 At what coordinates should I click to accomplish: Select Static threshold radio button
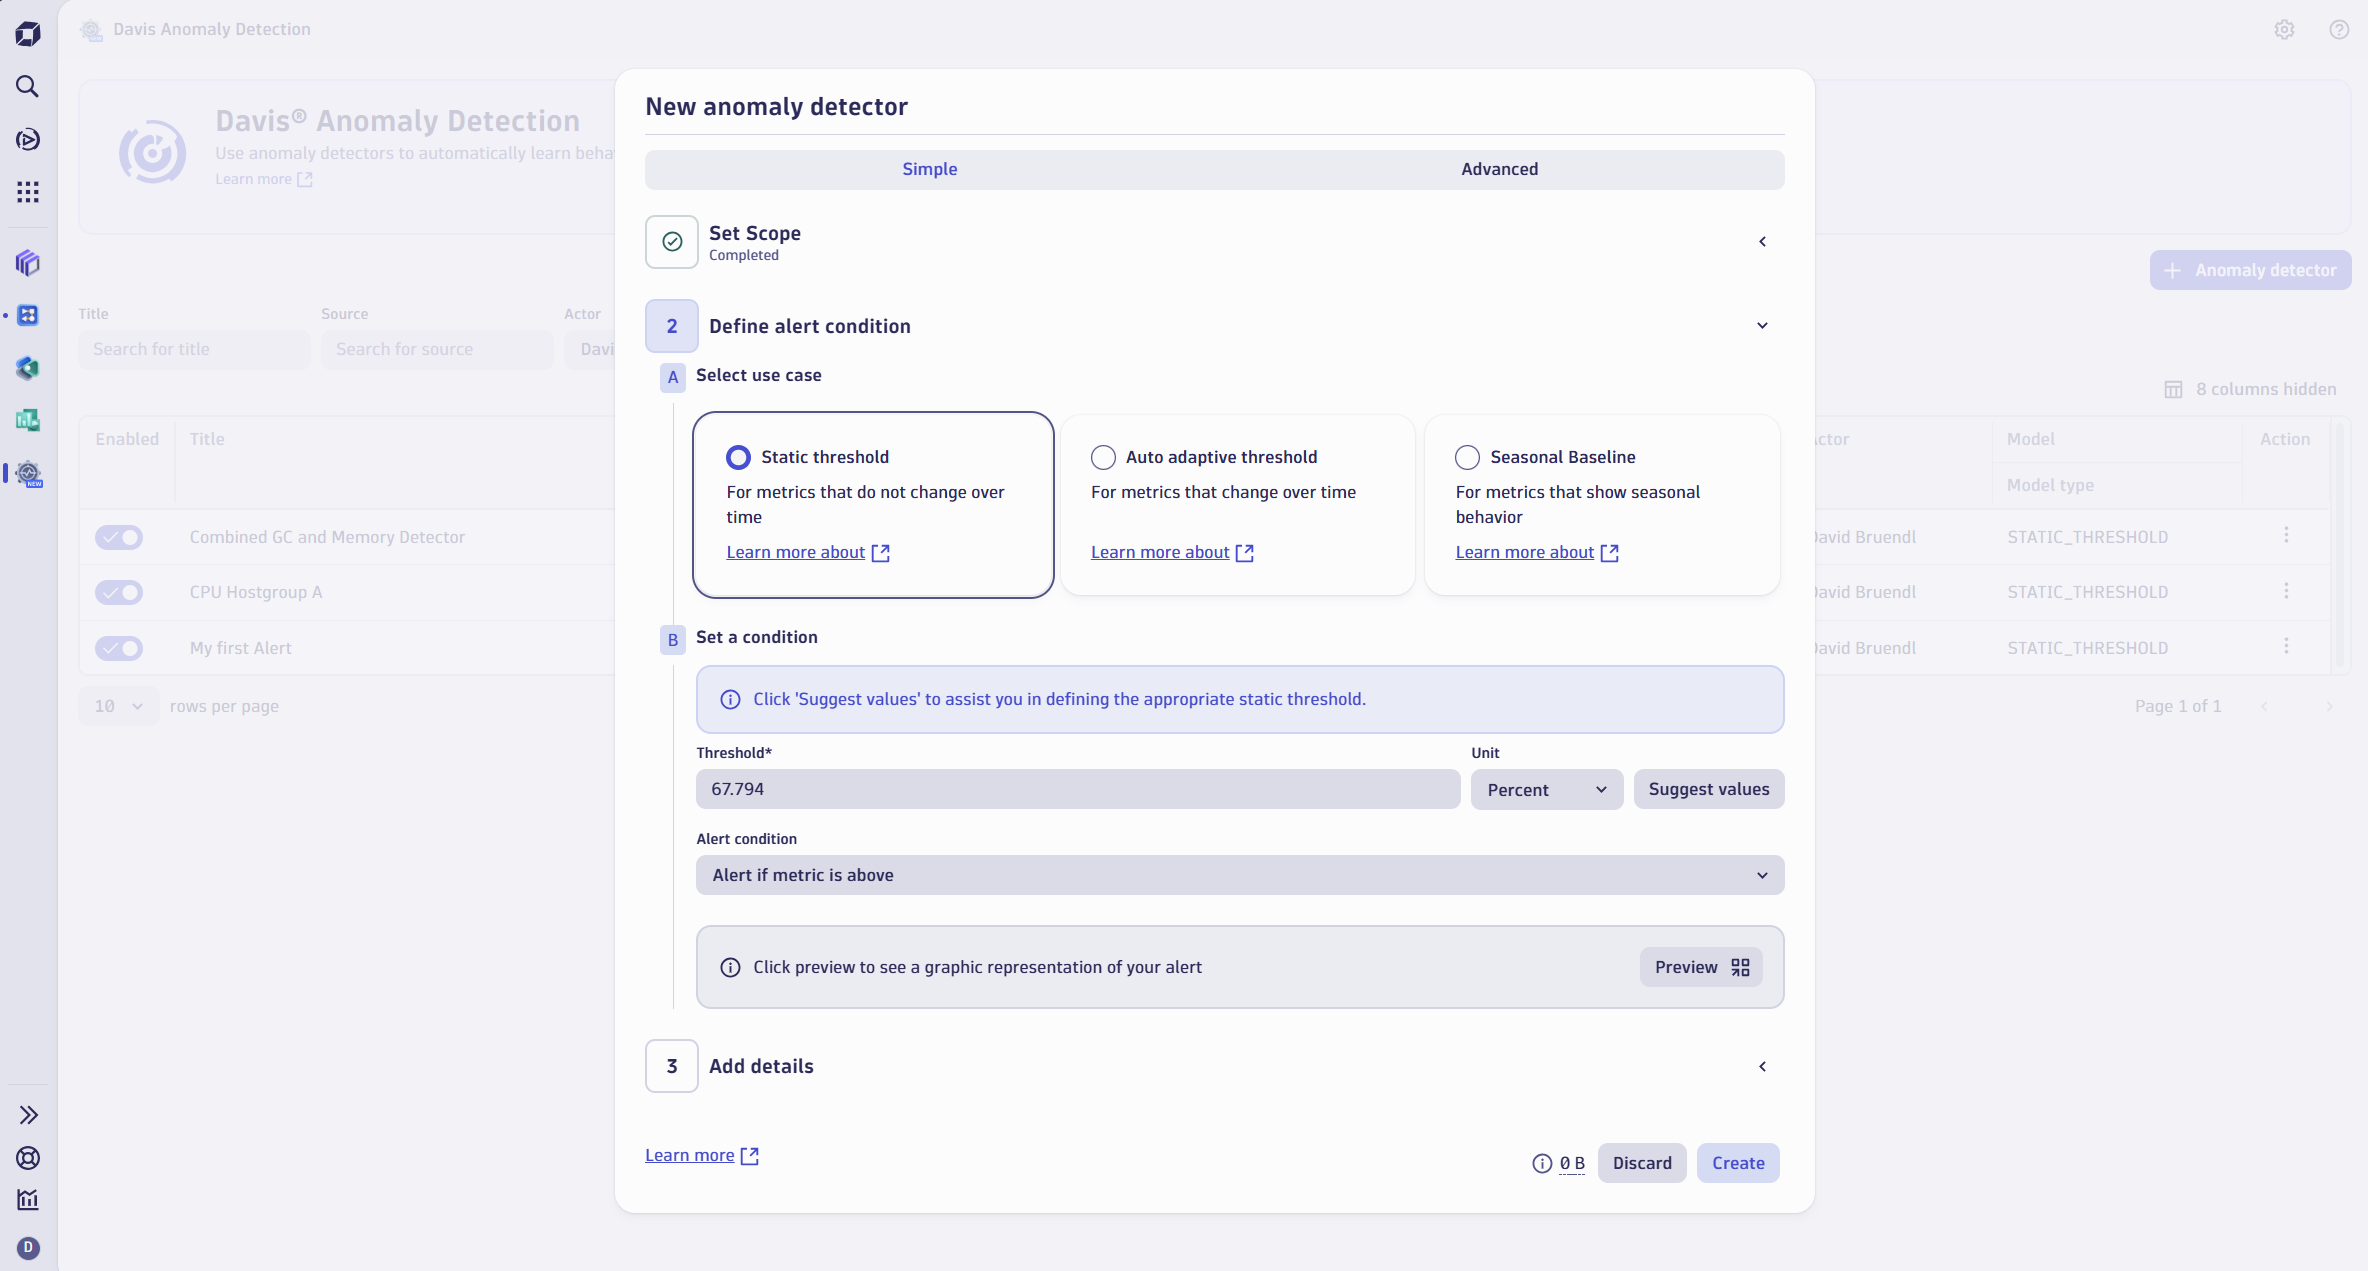click(738, 457)
